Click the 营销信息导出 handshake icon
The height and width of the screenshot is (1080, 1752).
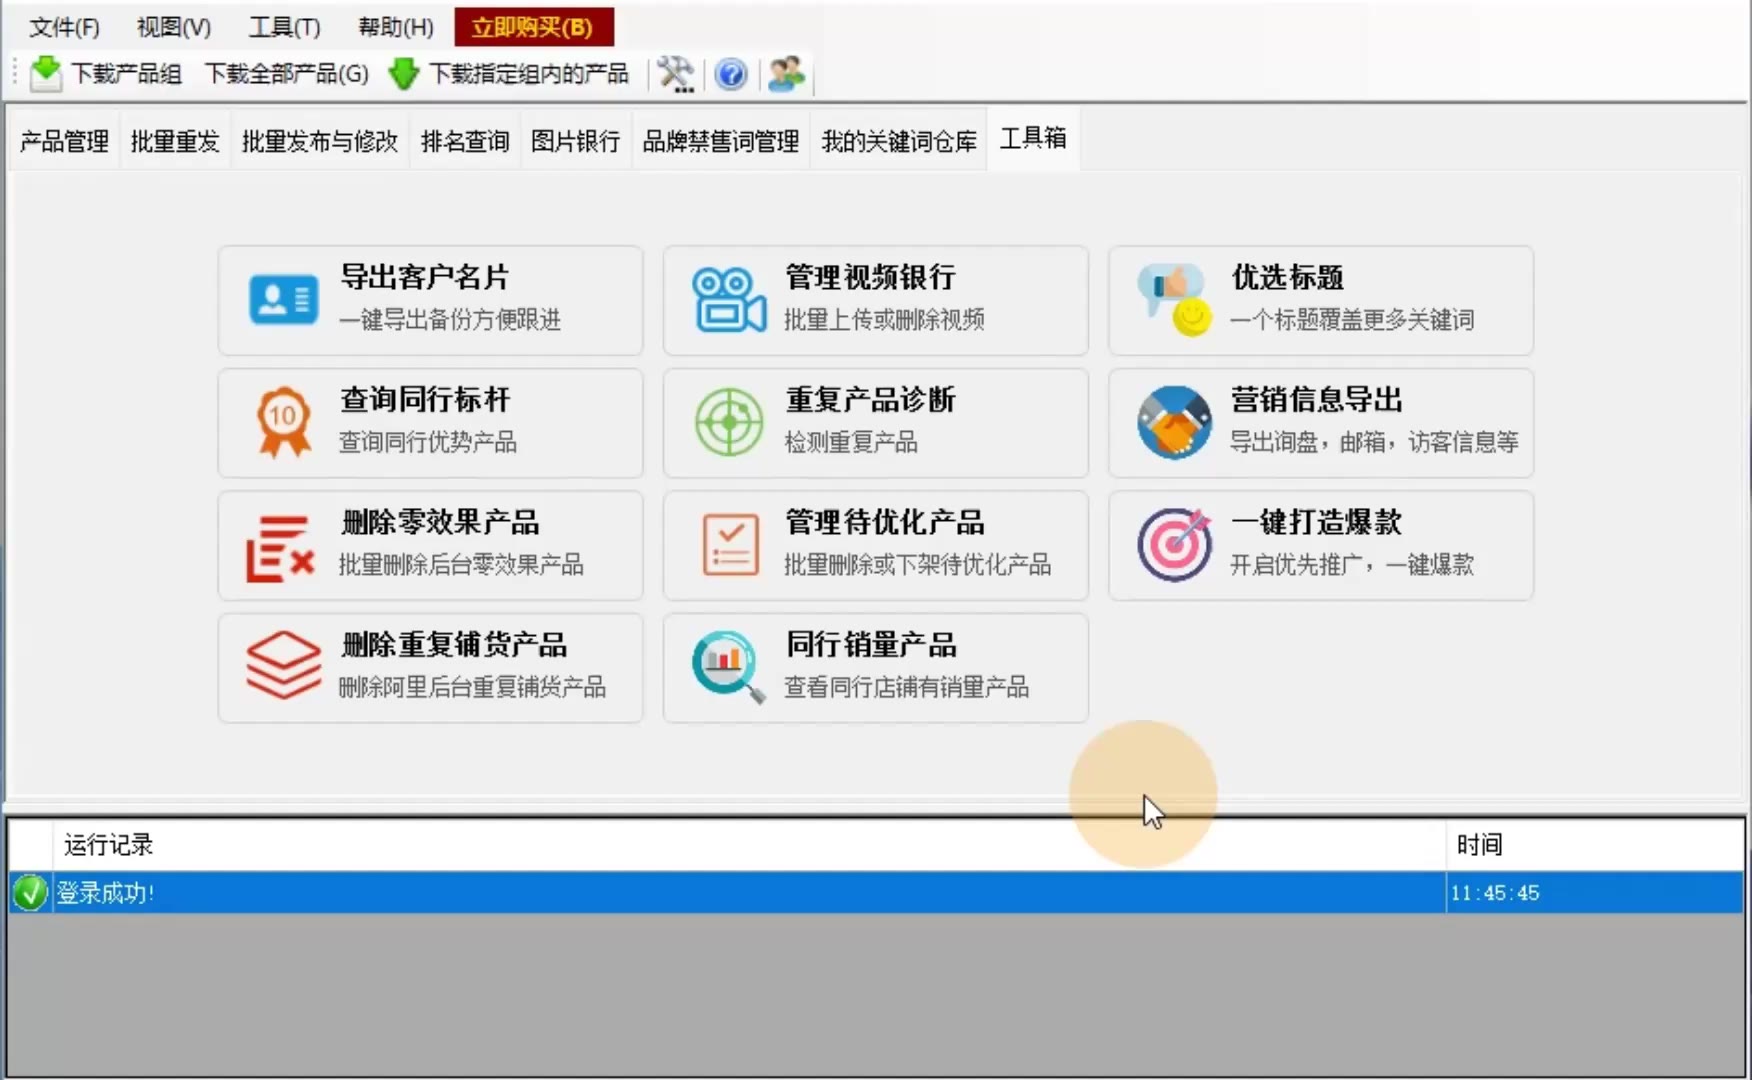[x=1174, y=422]
